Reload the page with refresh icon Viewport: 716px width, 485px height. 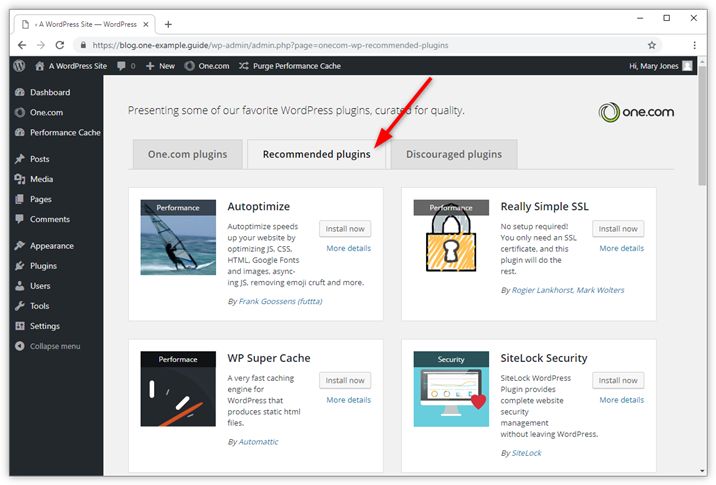(x=60, y=45)
